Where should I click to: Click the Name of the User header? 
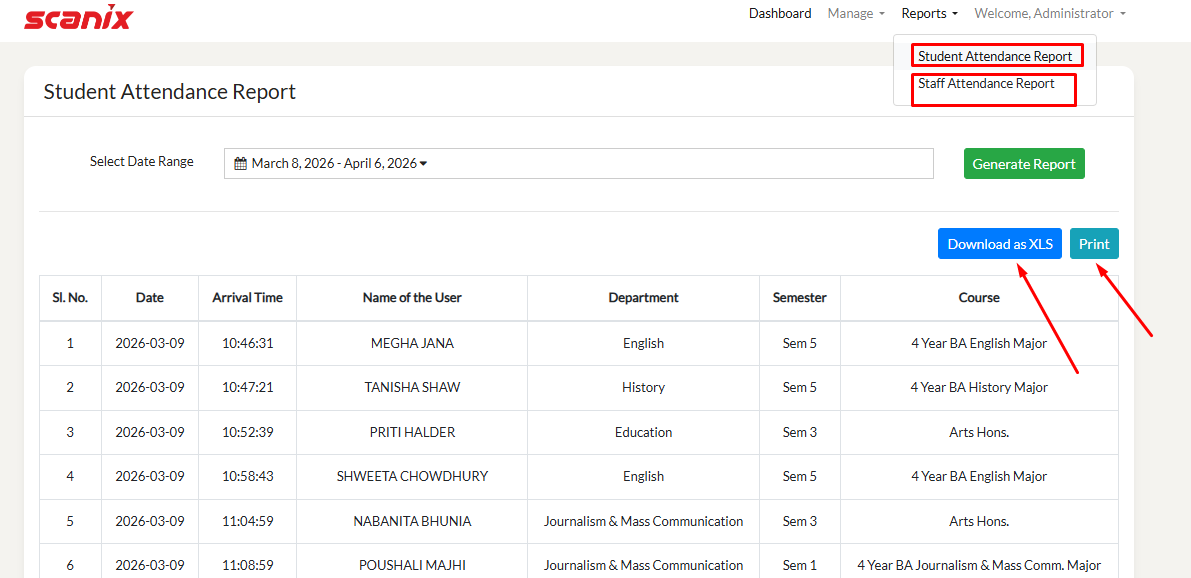tap(412, 298)
